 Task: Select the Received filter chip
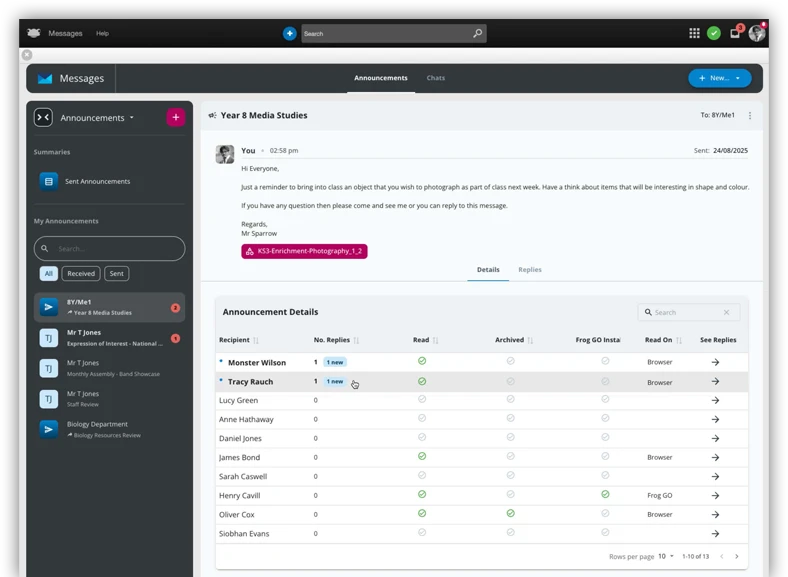[81, 273]
